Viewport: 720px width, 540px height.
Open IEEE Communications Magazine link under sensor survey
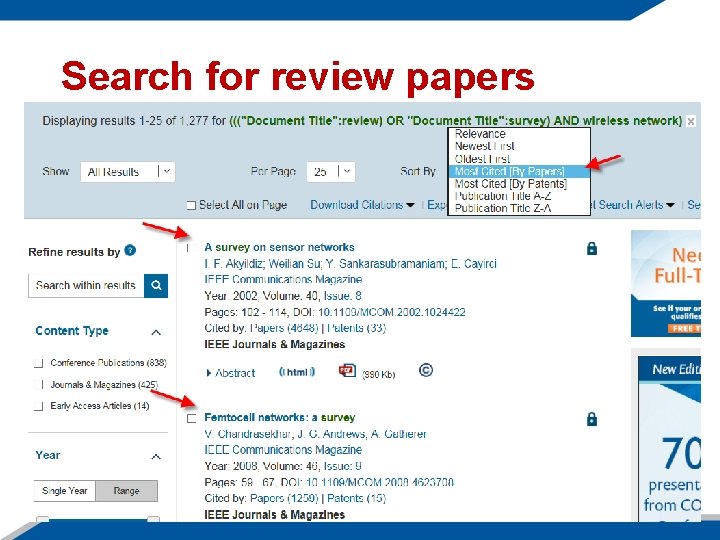point(283,279)
